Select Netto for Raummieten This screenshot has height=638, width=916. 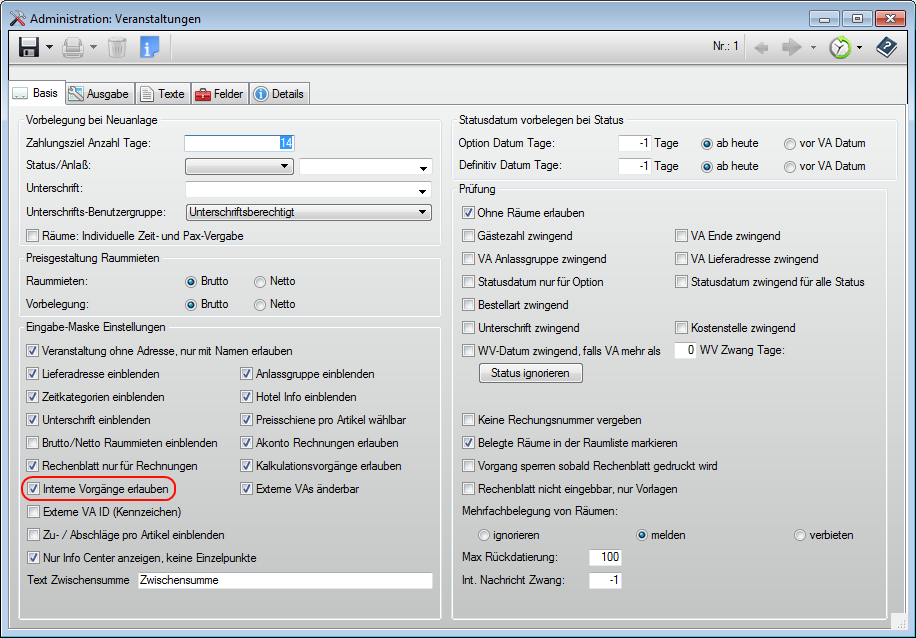pos(260,281)
